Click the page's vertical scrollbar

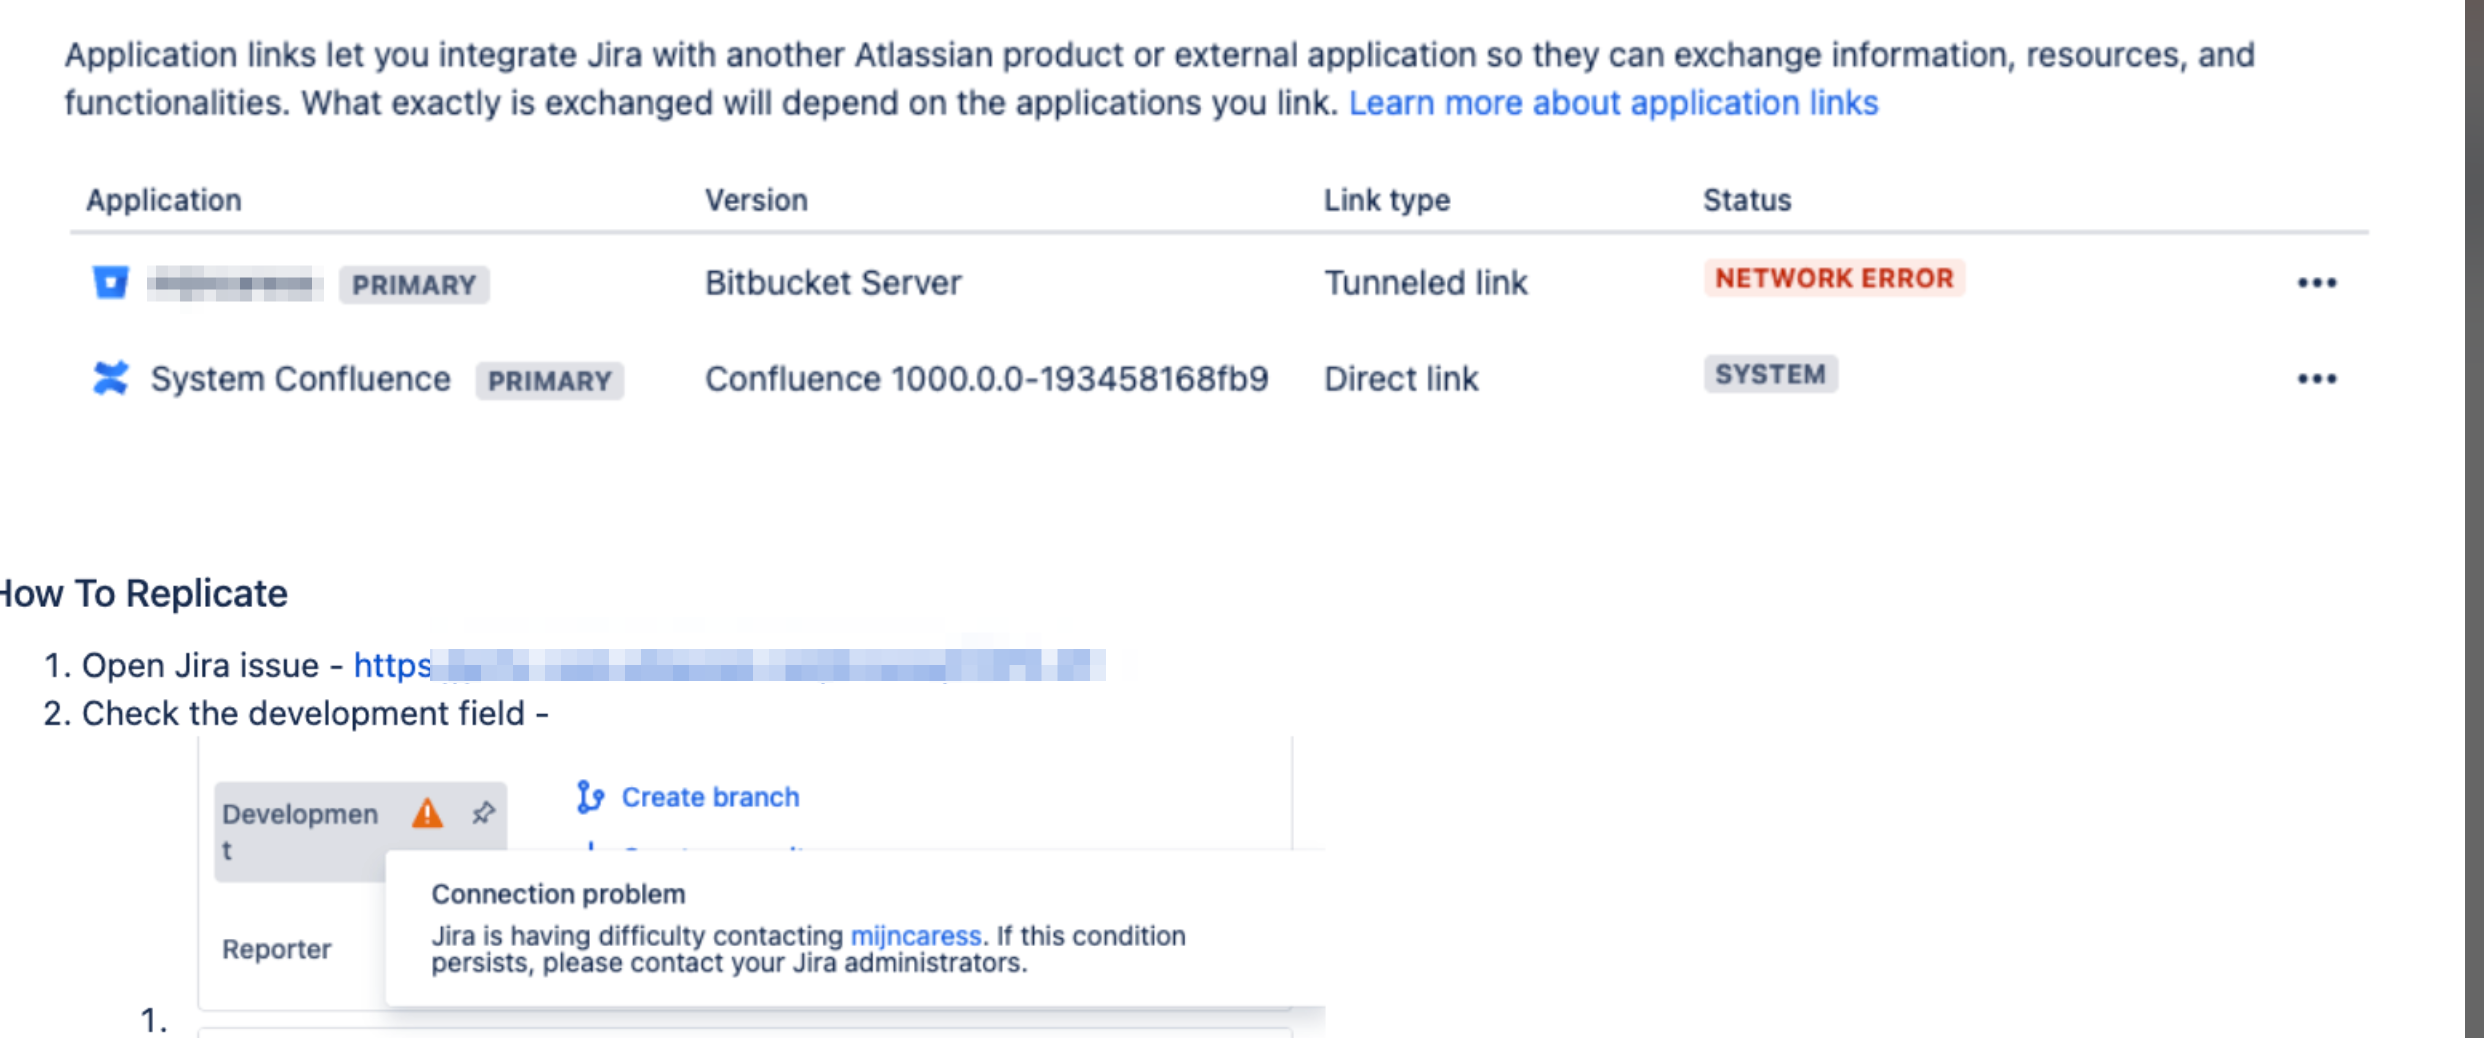point(2474,519)
